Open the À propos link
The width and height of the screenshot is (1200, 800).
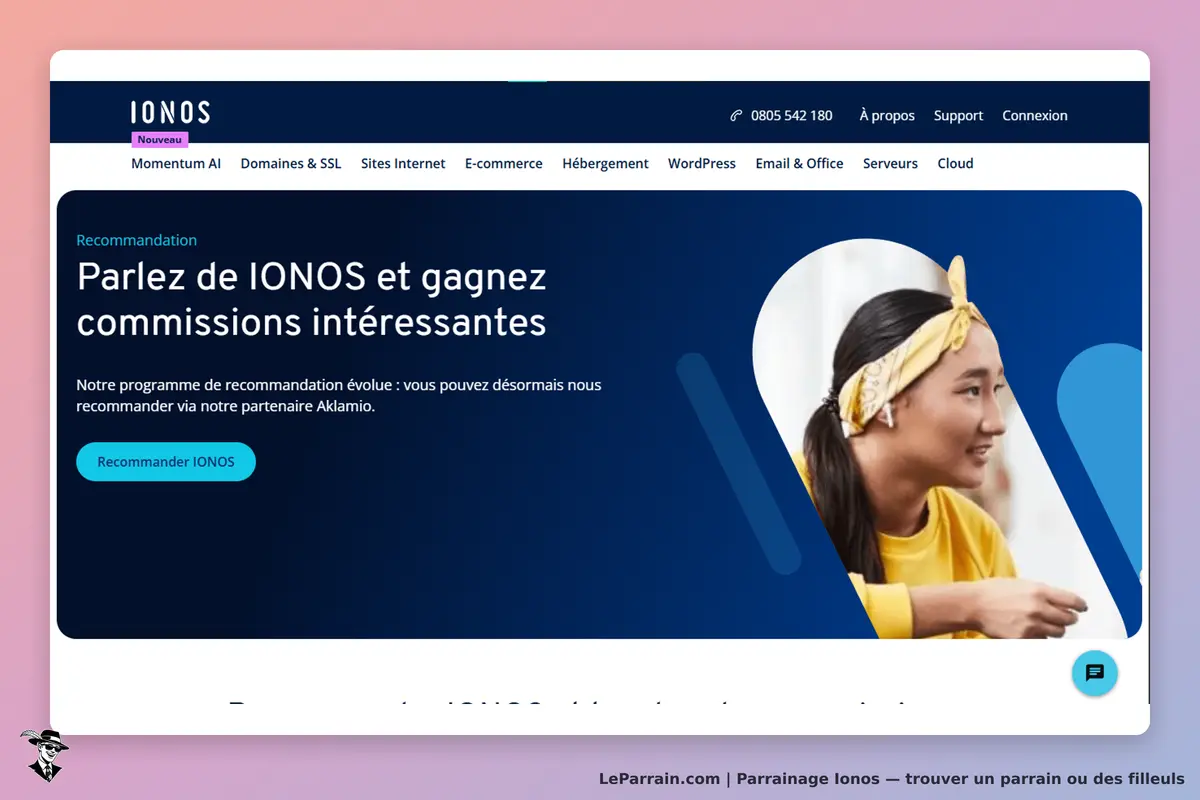click(x=887, y=116)
